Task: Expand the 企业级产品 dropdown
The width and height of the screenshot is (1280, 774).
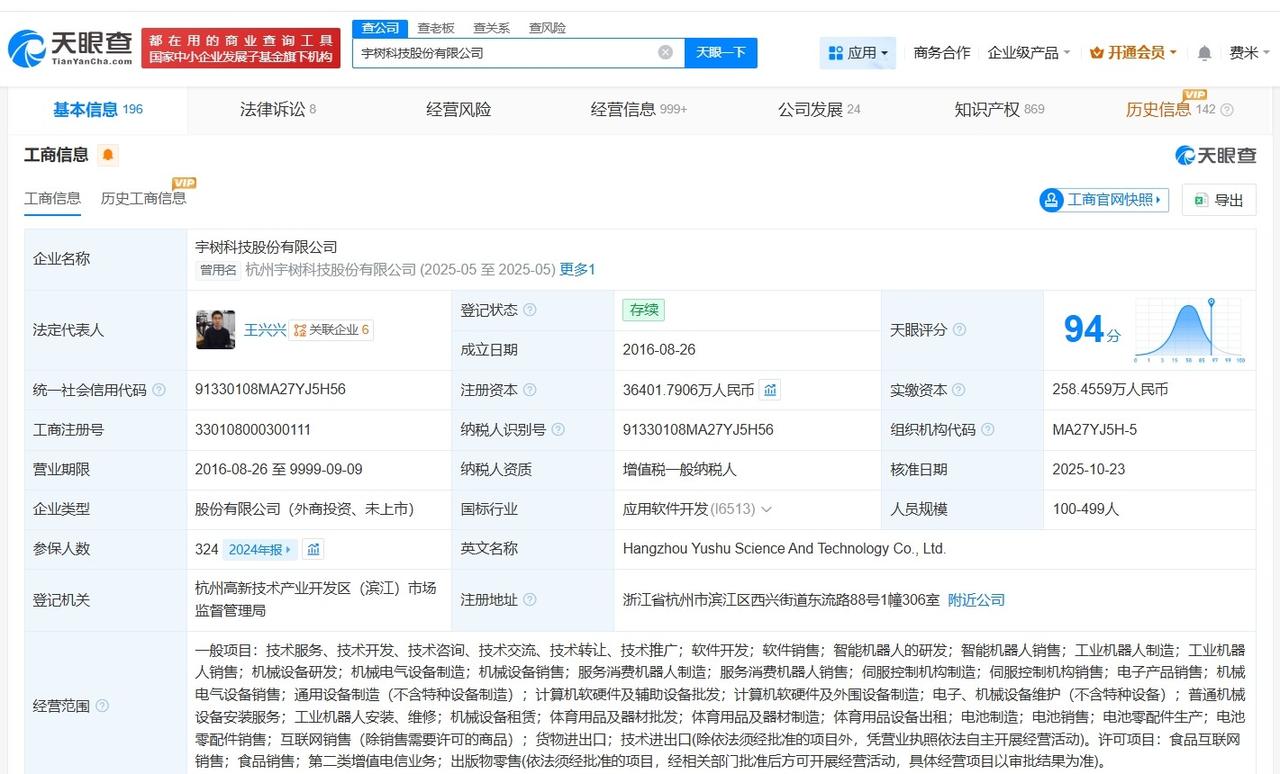Action: point(1029,53)
